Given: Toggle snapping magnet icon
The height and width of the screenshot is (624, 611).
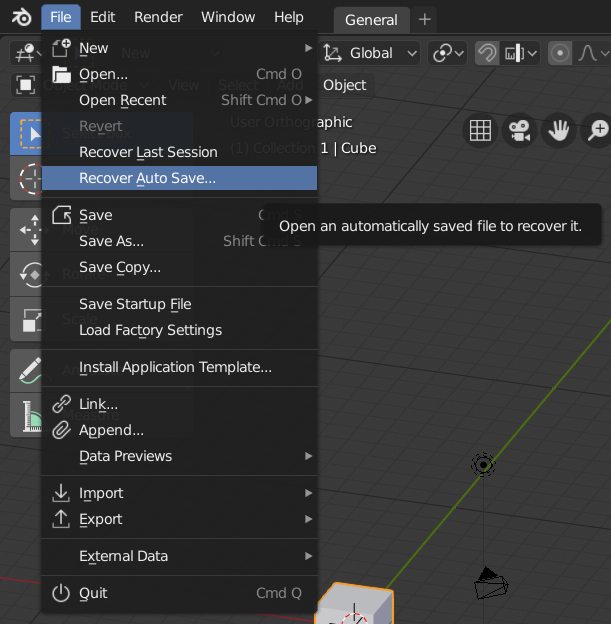Looking at the screenshot, I should point(487,53).
